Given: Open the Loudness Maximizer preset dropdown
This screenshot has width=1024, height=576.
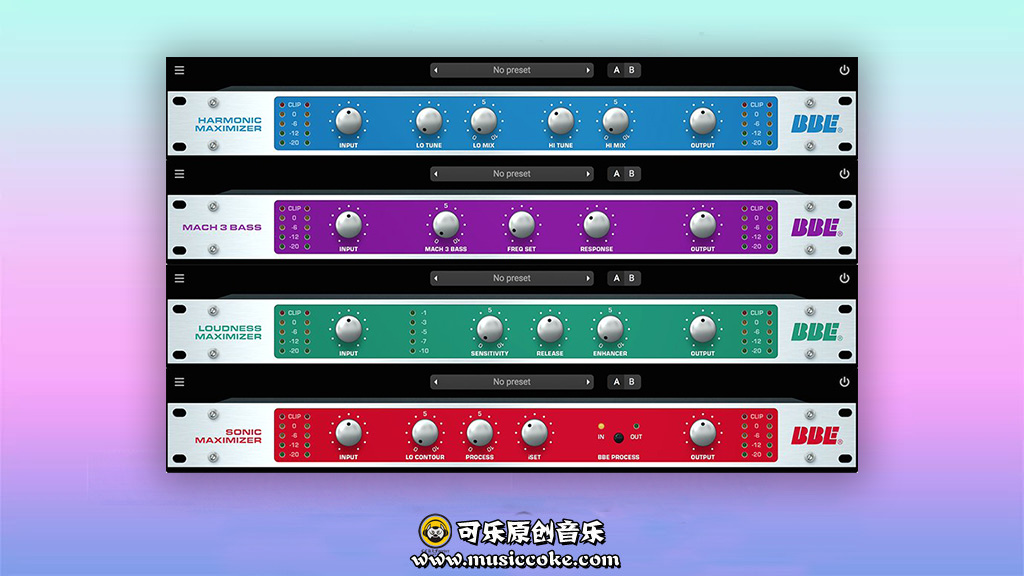Looking at the screenshot, I should [x=512, y=278].
